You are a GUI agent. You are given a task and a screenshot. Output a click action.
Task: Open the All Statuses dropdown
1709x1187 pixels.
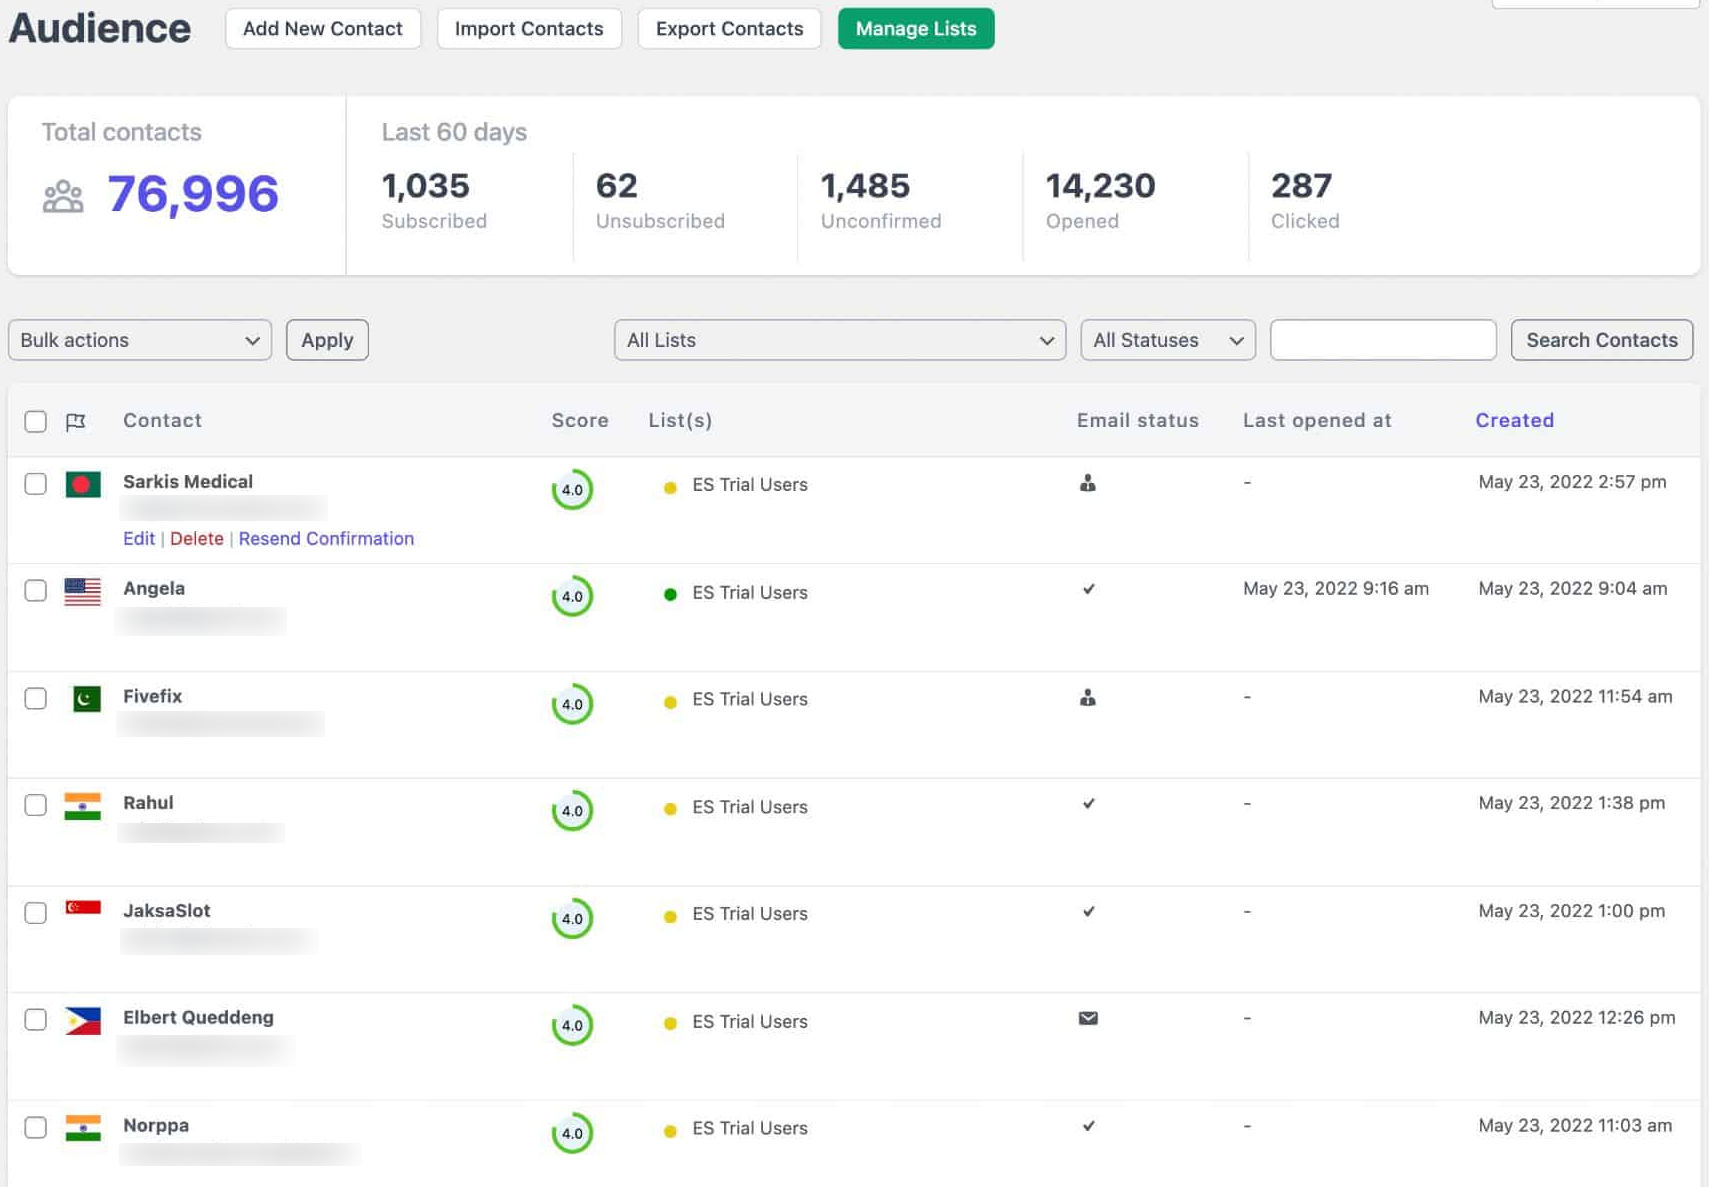click(x=1168, y=340)
